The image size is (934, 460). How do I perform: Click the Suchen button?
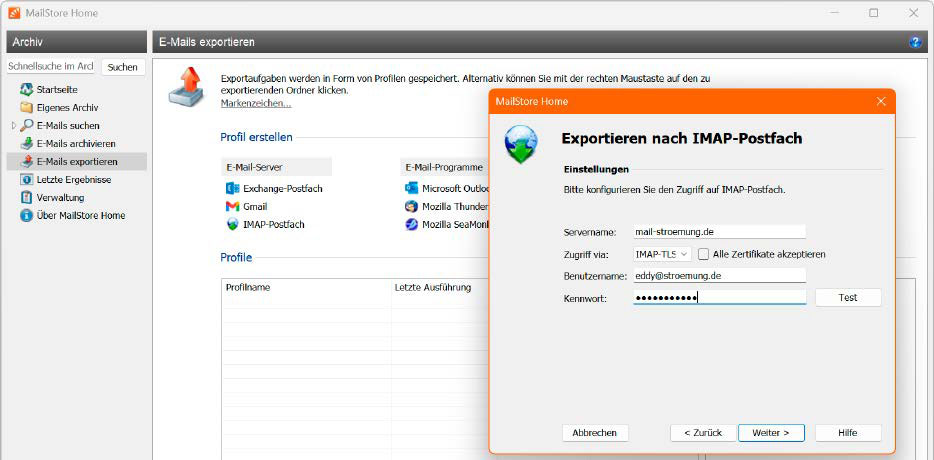(x=123, y=67)
